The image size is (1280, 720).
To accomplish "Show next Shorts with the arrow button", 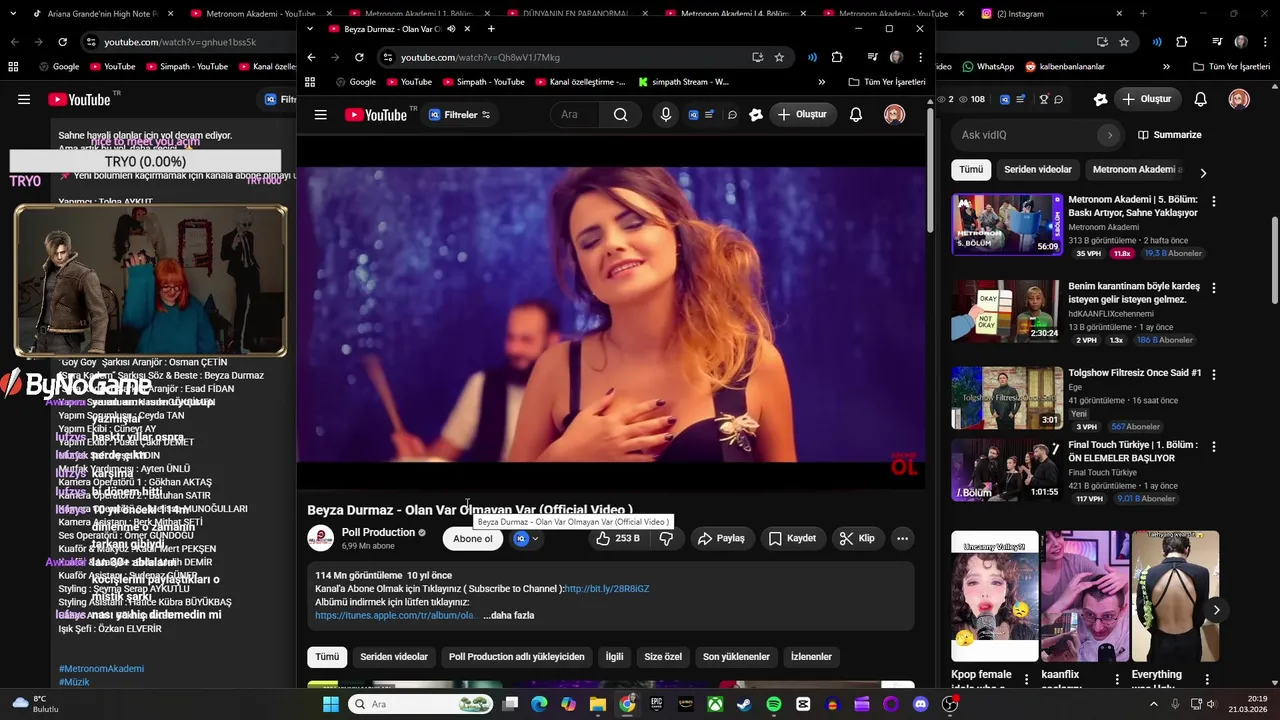I will [1216, 610].
